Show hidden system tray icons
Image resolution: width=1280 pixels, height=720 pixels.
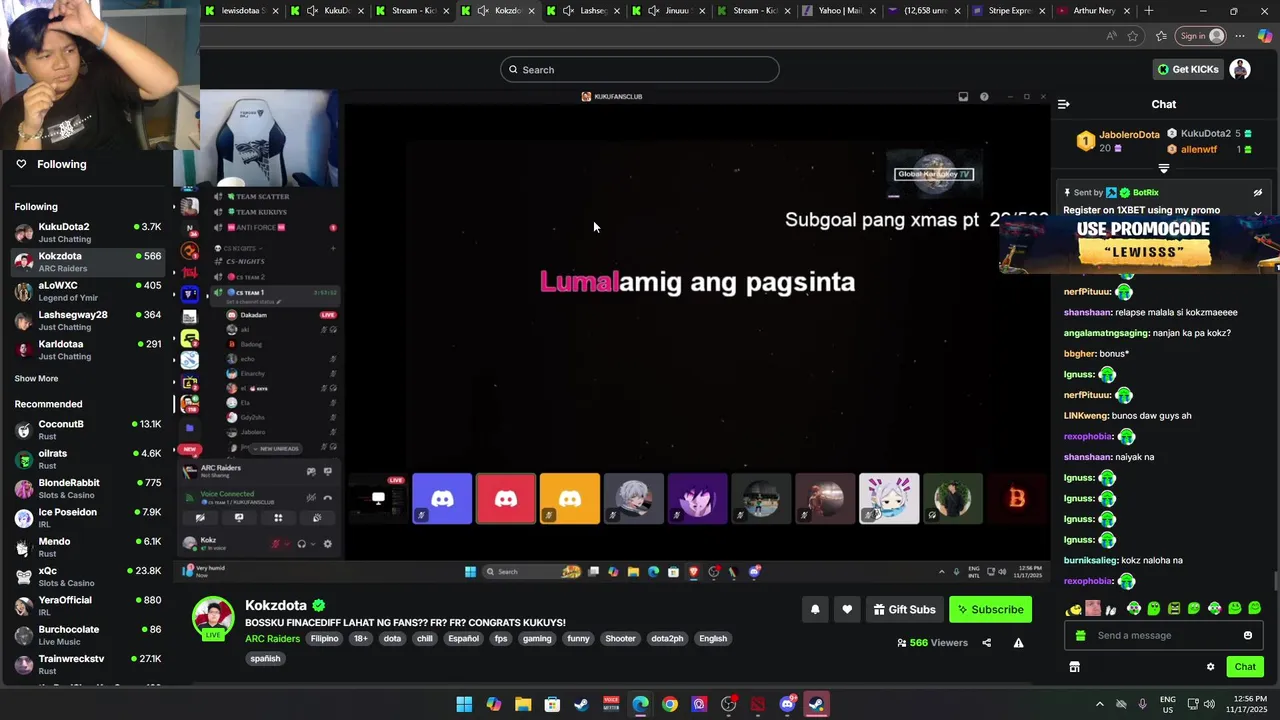click(x=1100, y=704)
